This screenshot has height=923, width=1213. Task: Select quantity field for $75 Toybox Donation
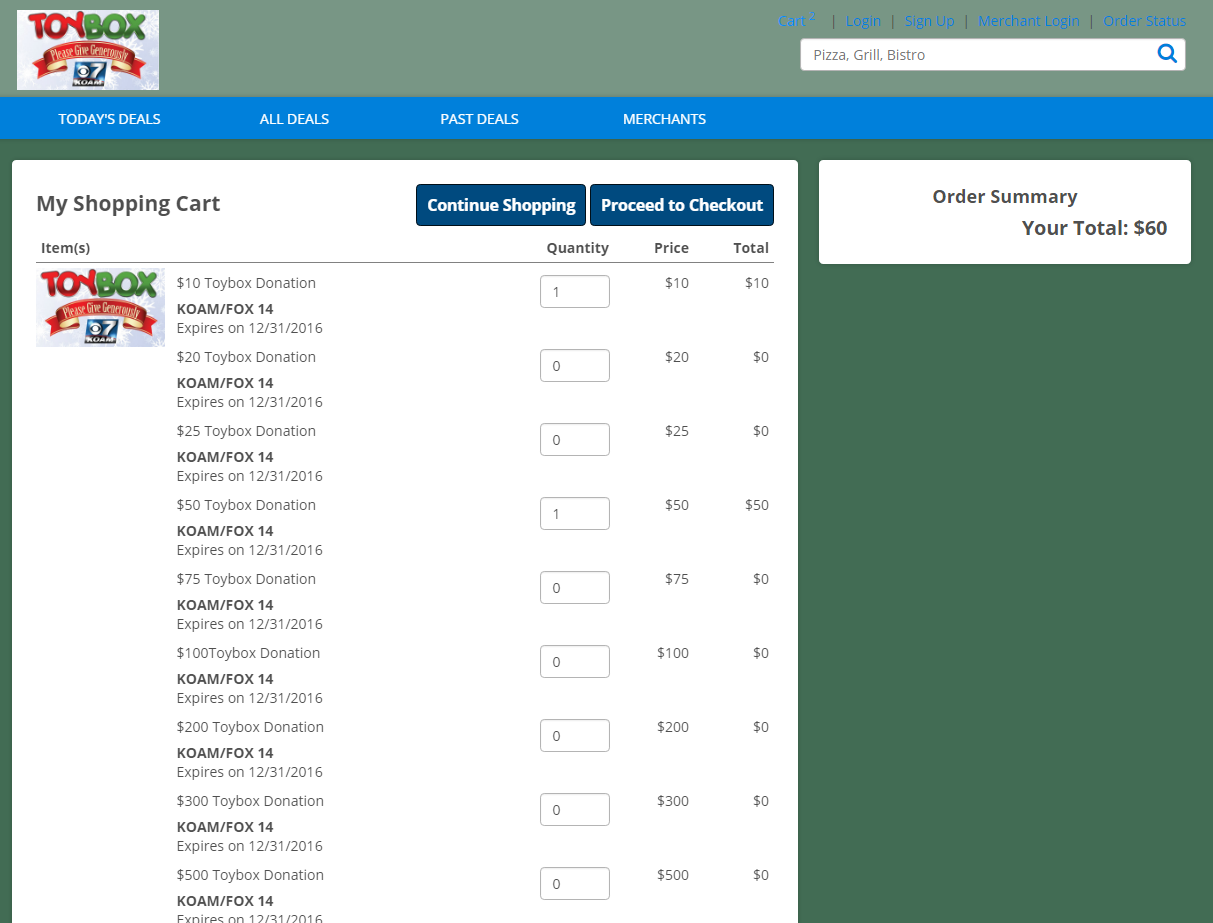pyautogui.click(x=575, y=587)
